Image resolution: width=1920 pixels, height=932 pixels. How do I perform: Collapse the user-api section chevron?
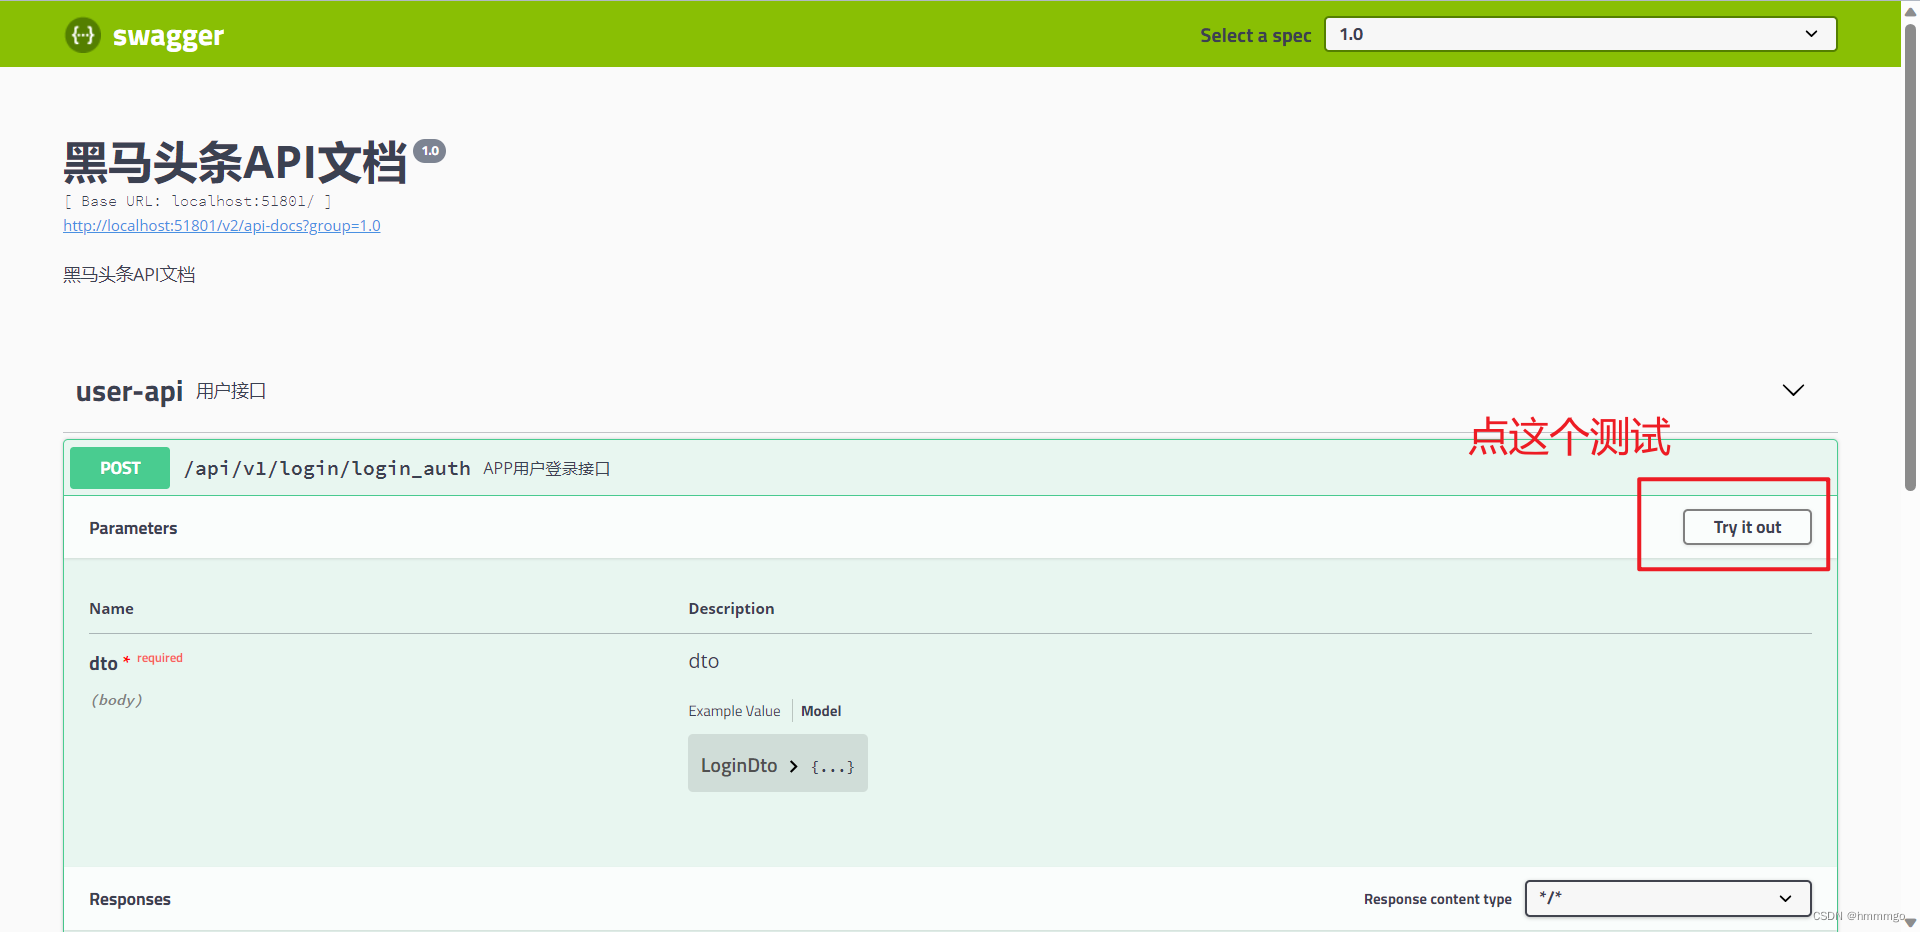click(x=1793, y=390)
